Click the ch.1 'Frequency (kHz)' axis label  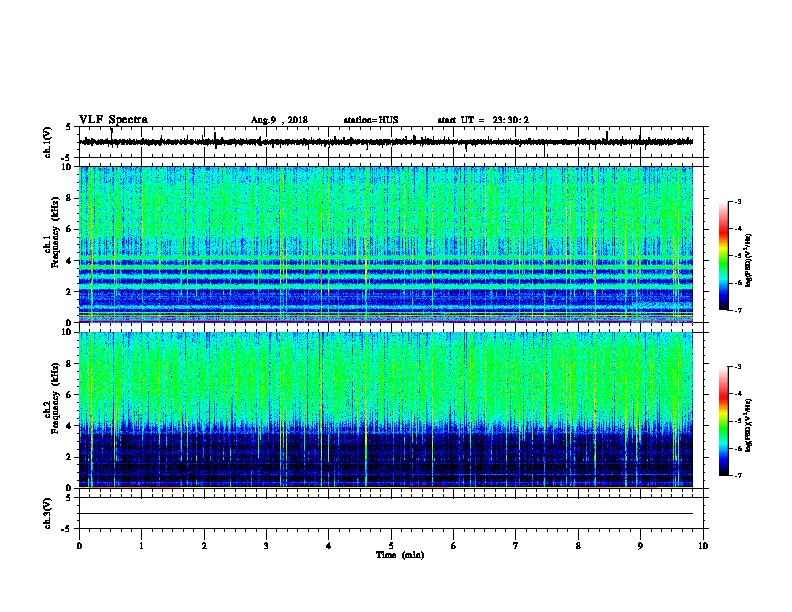click(x=55, y=233)
